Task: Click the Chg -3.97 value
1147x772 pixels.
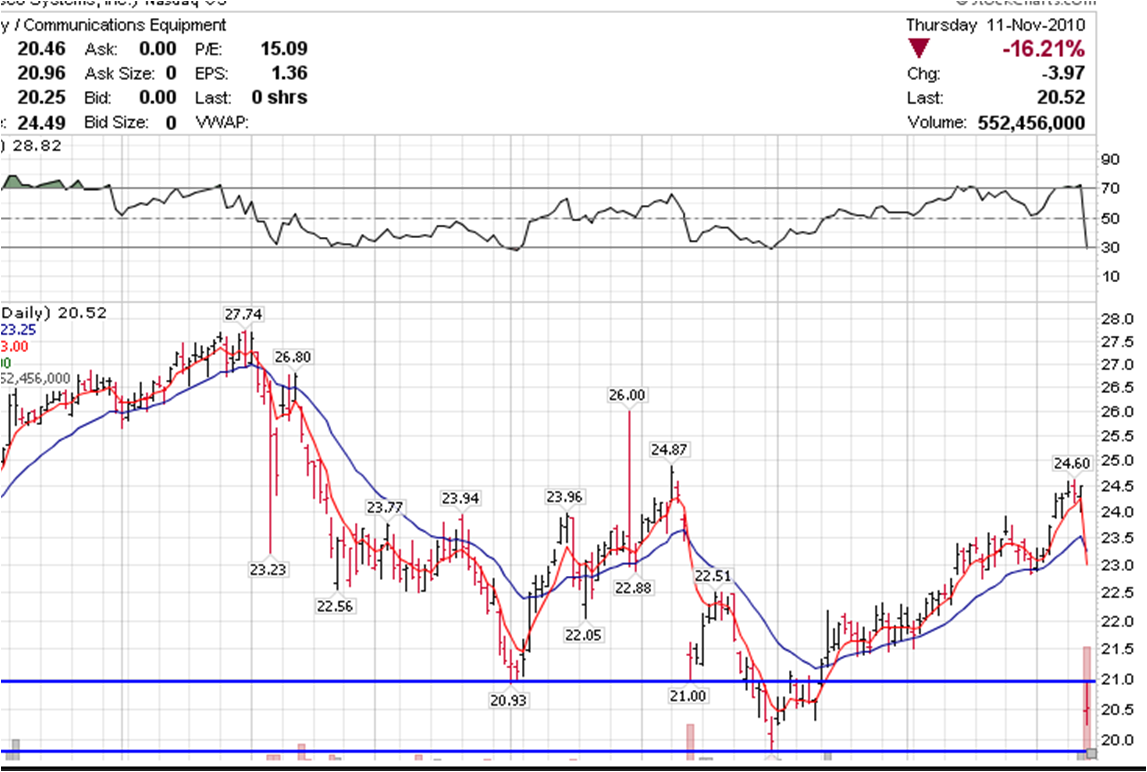Action: pyautogui.click(x=1064, y=74)
